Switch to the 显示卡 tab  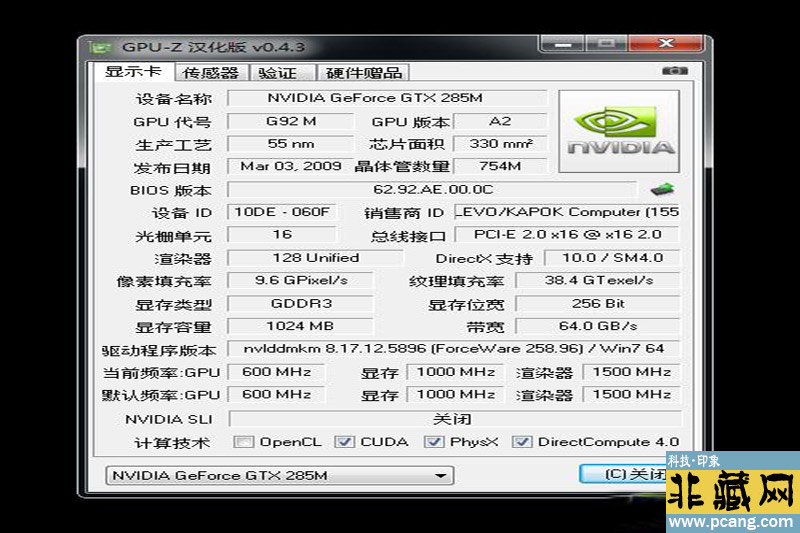coord(134,71)
